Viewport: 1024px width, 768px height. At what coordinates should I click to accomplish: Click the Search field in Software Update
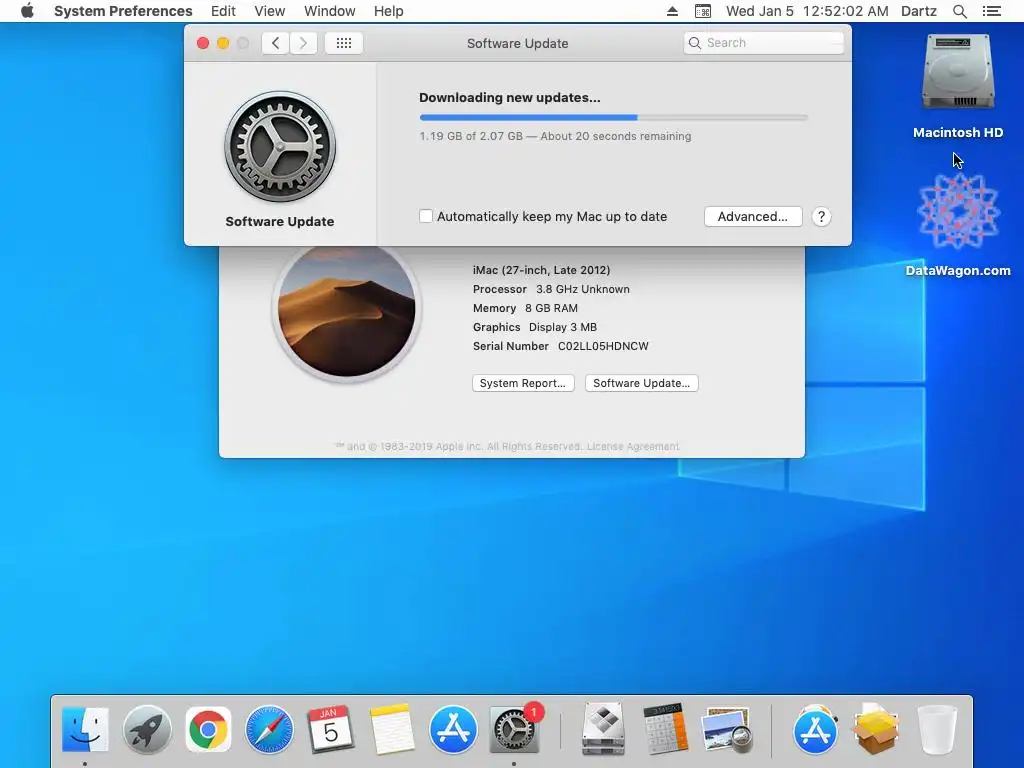point(763,43)
